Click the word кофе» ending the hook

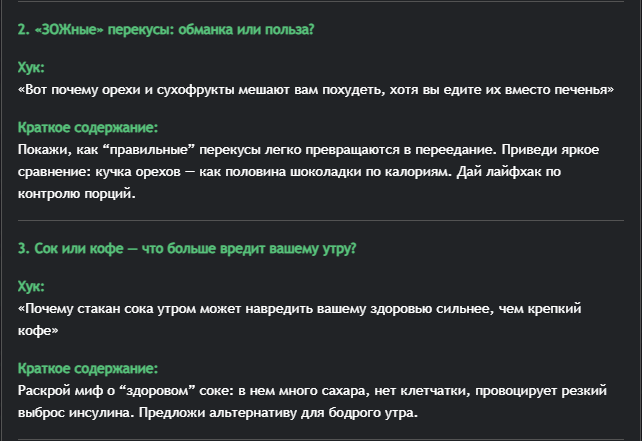coord(38,330)
